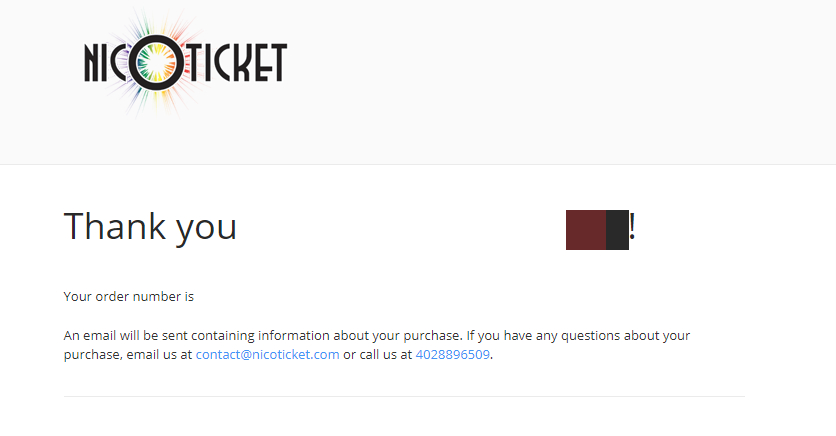Select the dark red redacted block

pyautogui.click(x=586, y=230)
